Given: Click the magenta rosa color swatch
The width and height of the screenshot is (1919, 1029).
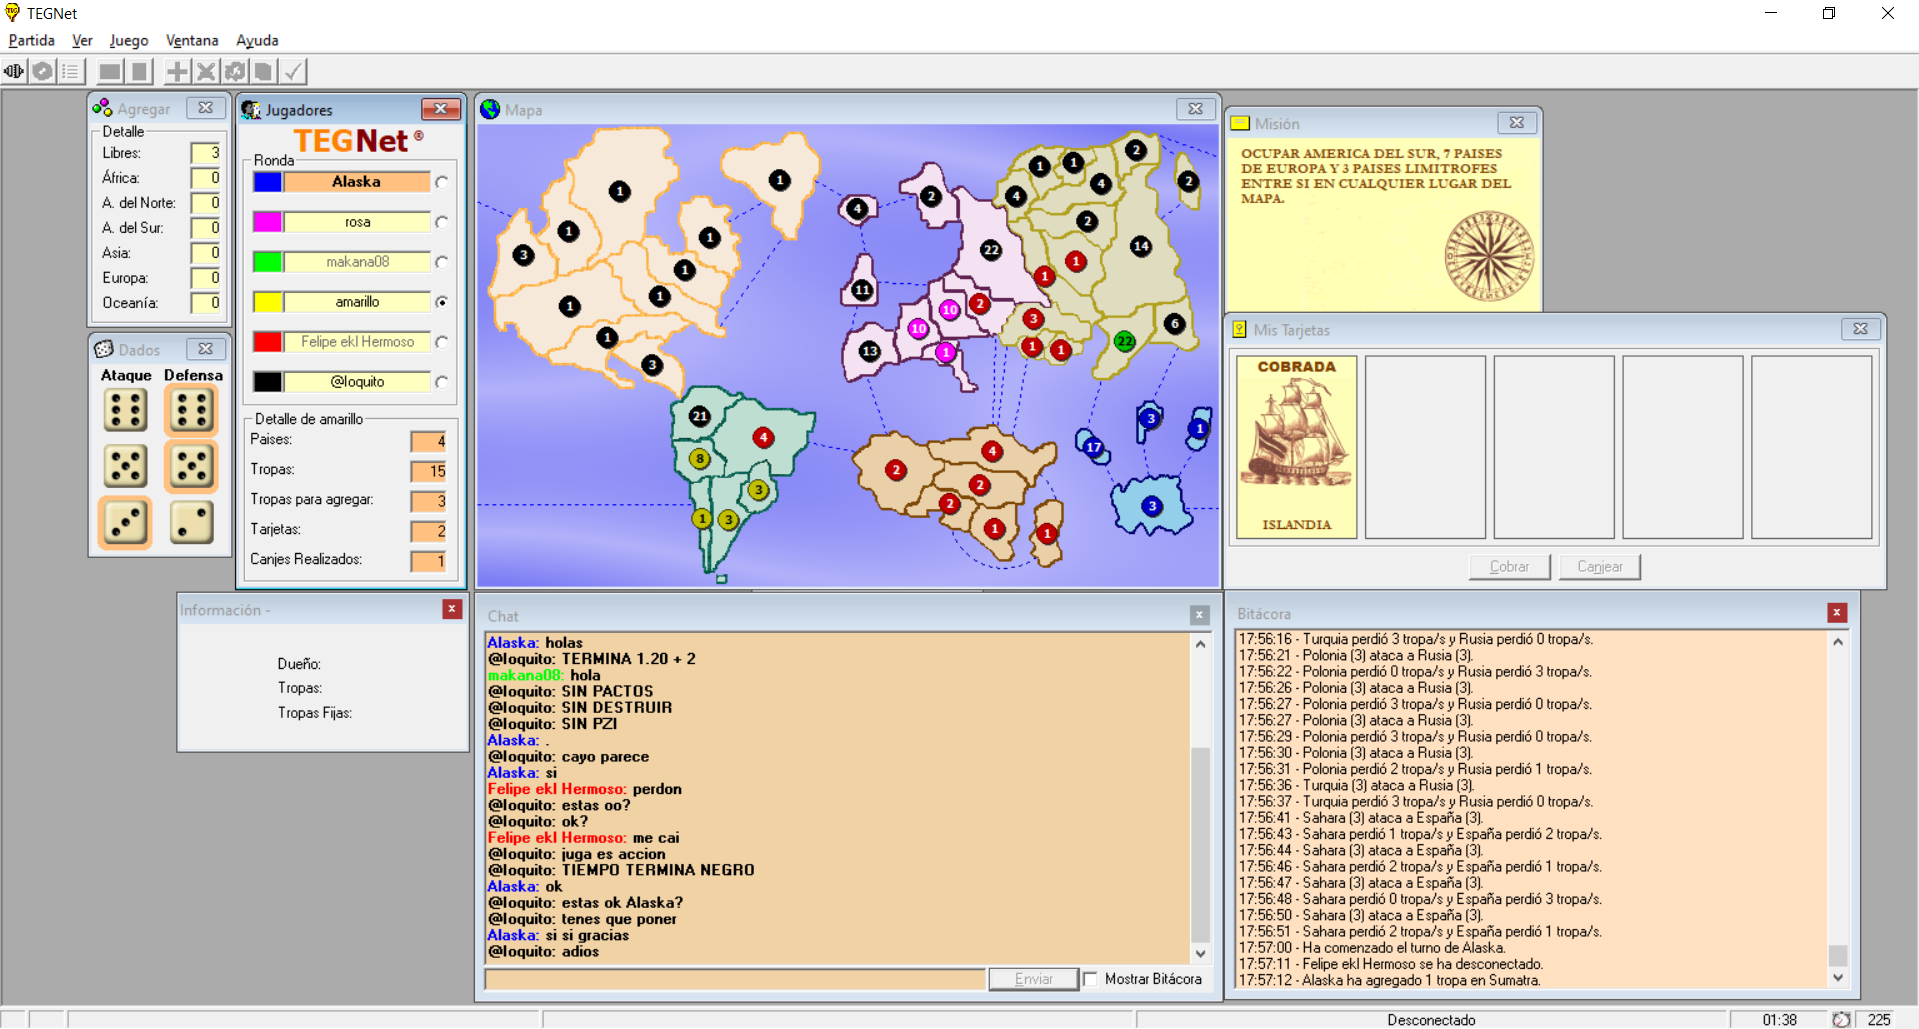Looking at the screenshot, I should [x=267, y=222].
